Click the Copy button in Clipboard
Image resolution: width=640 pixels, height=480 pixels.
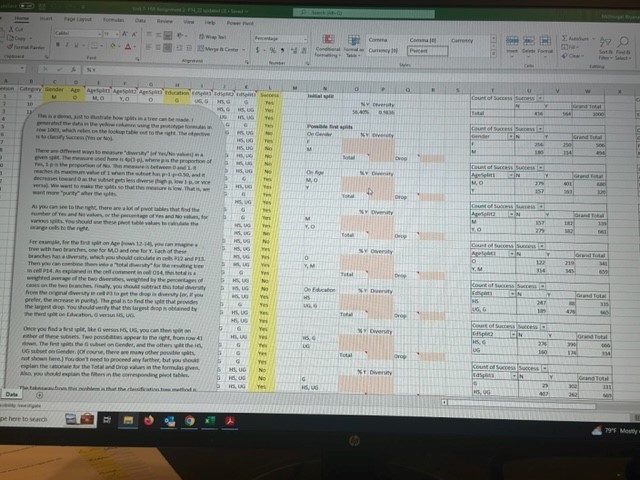coord(16,38)
